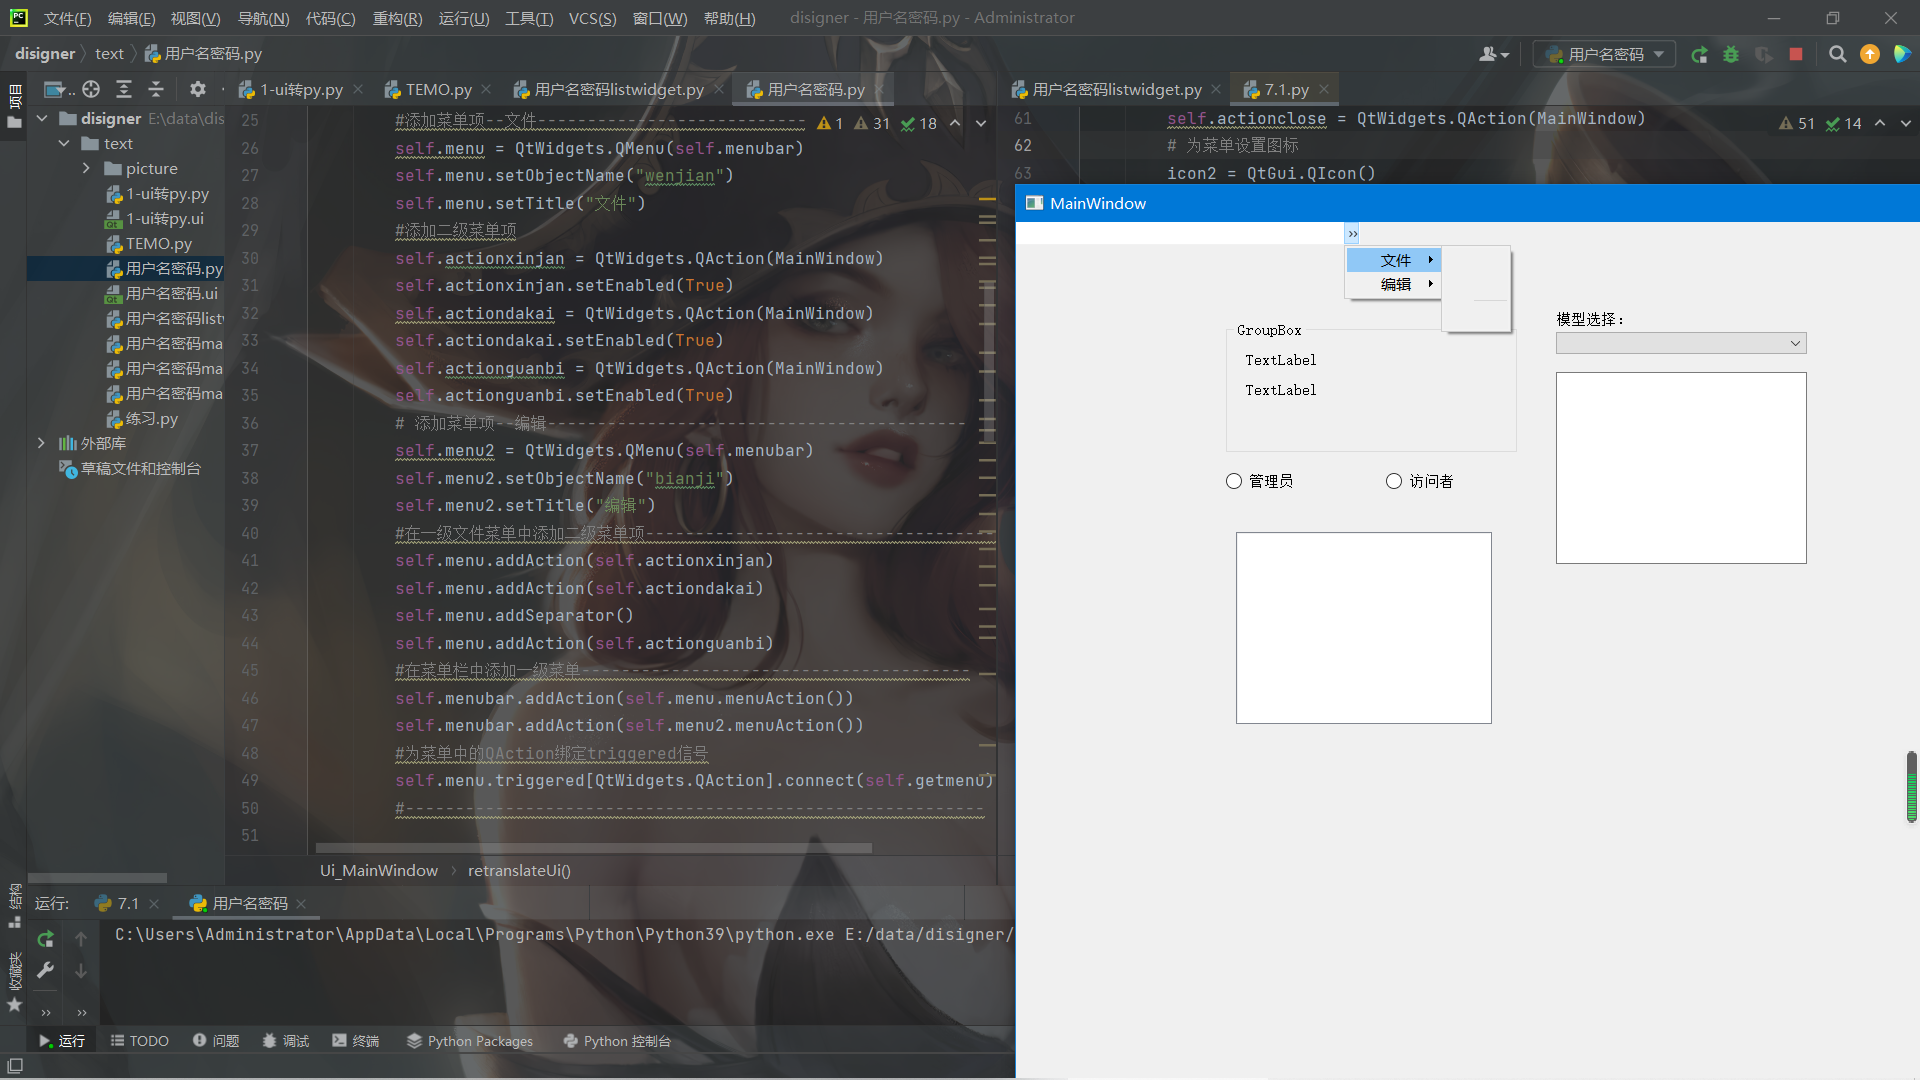This screenshot has width=1920, height=1080.
Task: Close the 用户名密码listwidget.py tab in left editor
Action: pyautogui.click(x=718, y=89)
